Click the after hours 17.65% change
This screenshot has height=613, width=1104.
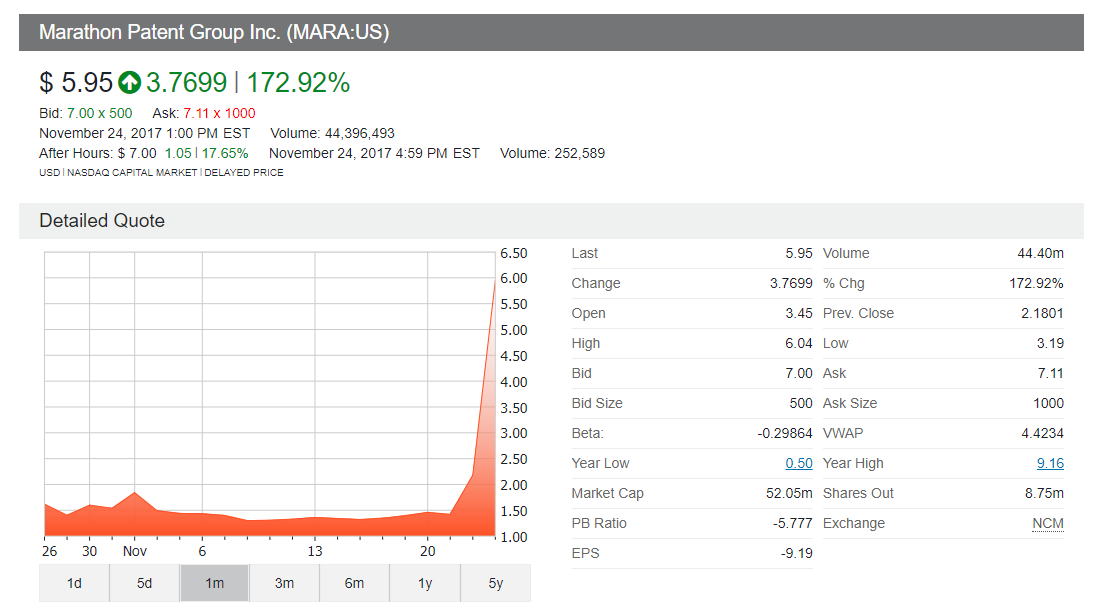(225, 153)
